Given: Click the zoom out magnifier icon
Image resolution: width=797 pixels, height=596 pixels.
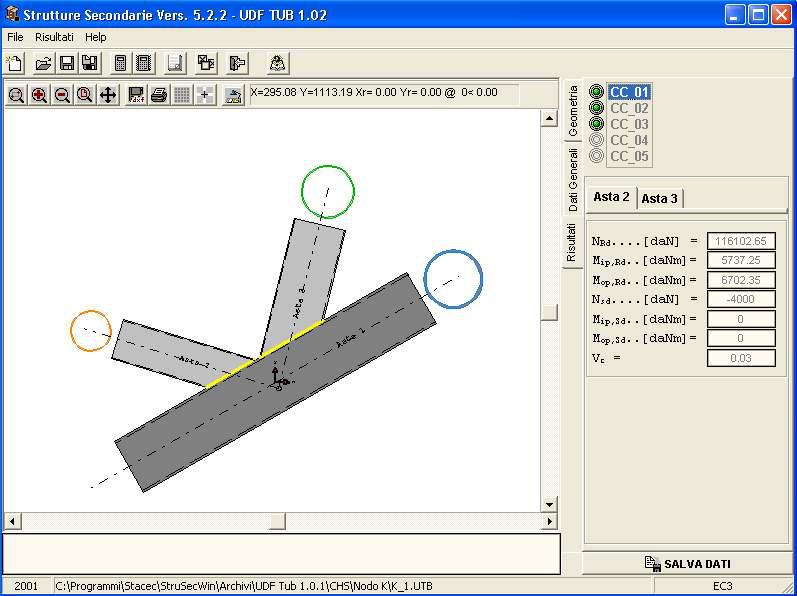Looking at the screenshot, I should (62, 95).
